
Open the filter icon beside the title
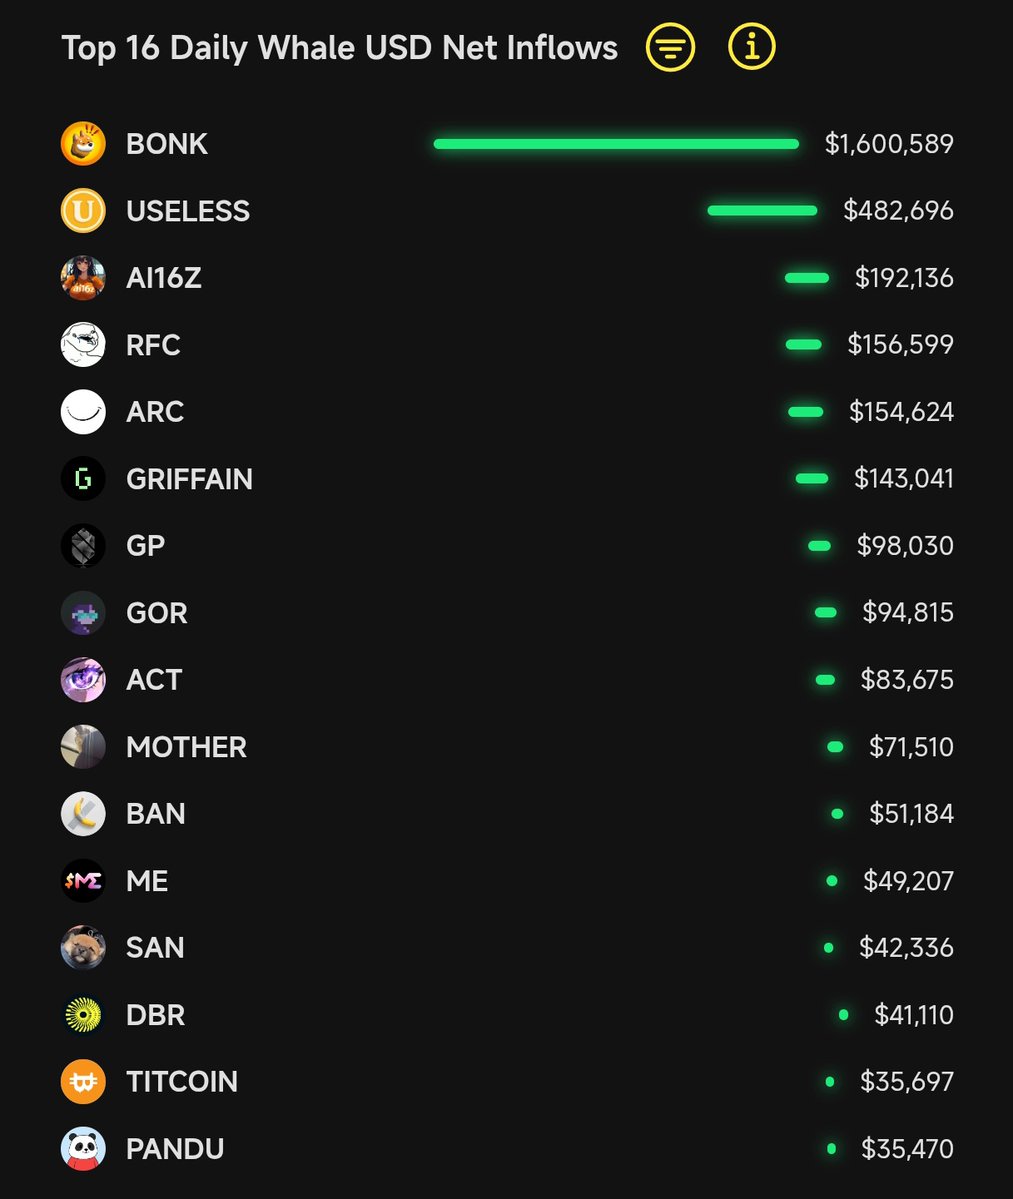670,47
